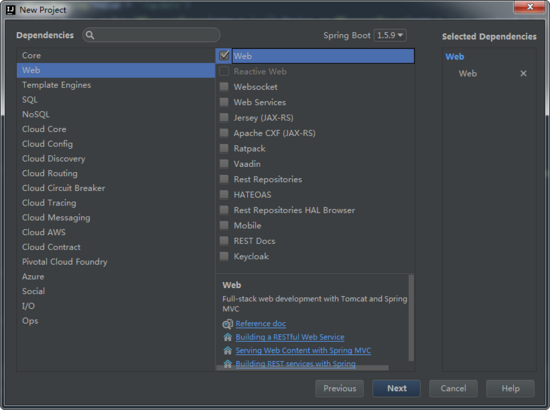
Task: Click the house icon beside Building a RESTful Web Service
Action: coord(227,337)
